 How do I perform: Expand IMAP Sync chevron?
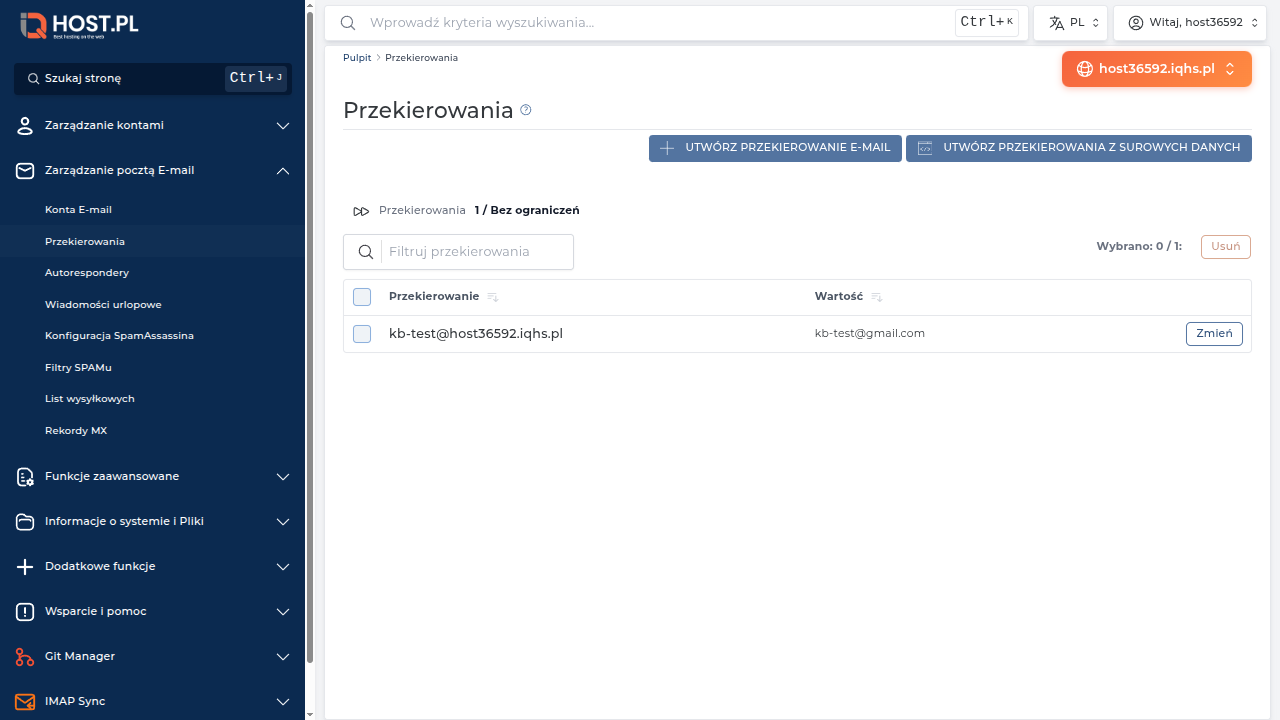(283, 702)
